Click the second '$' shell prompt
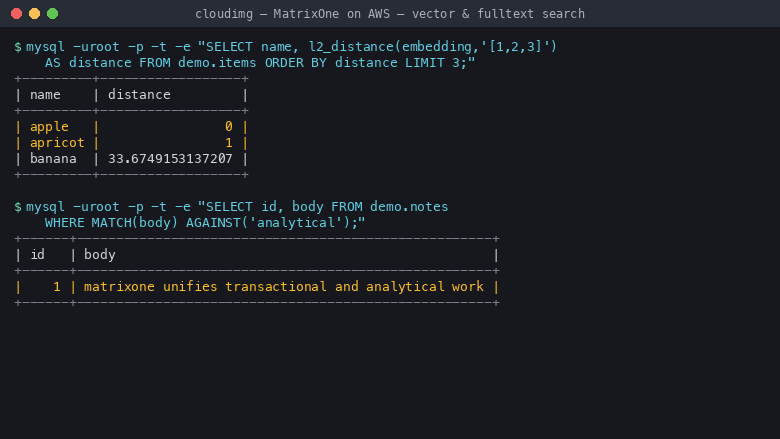The width and height of the screenshot is (780, 439). coord(18,207)
